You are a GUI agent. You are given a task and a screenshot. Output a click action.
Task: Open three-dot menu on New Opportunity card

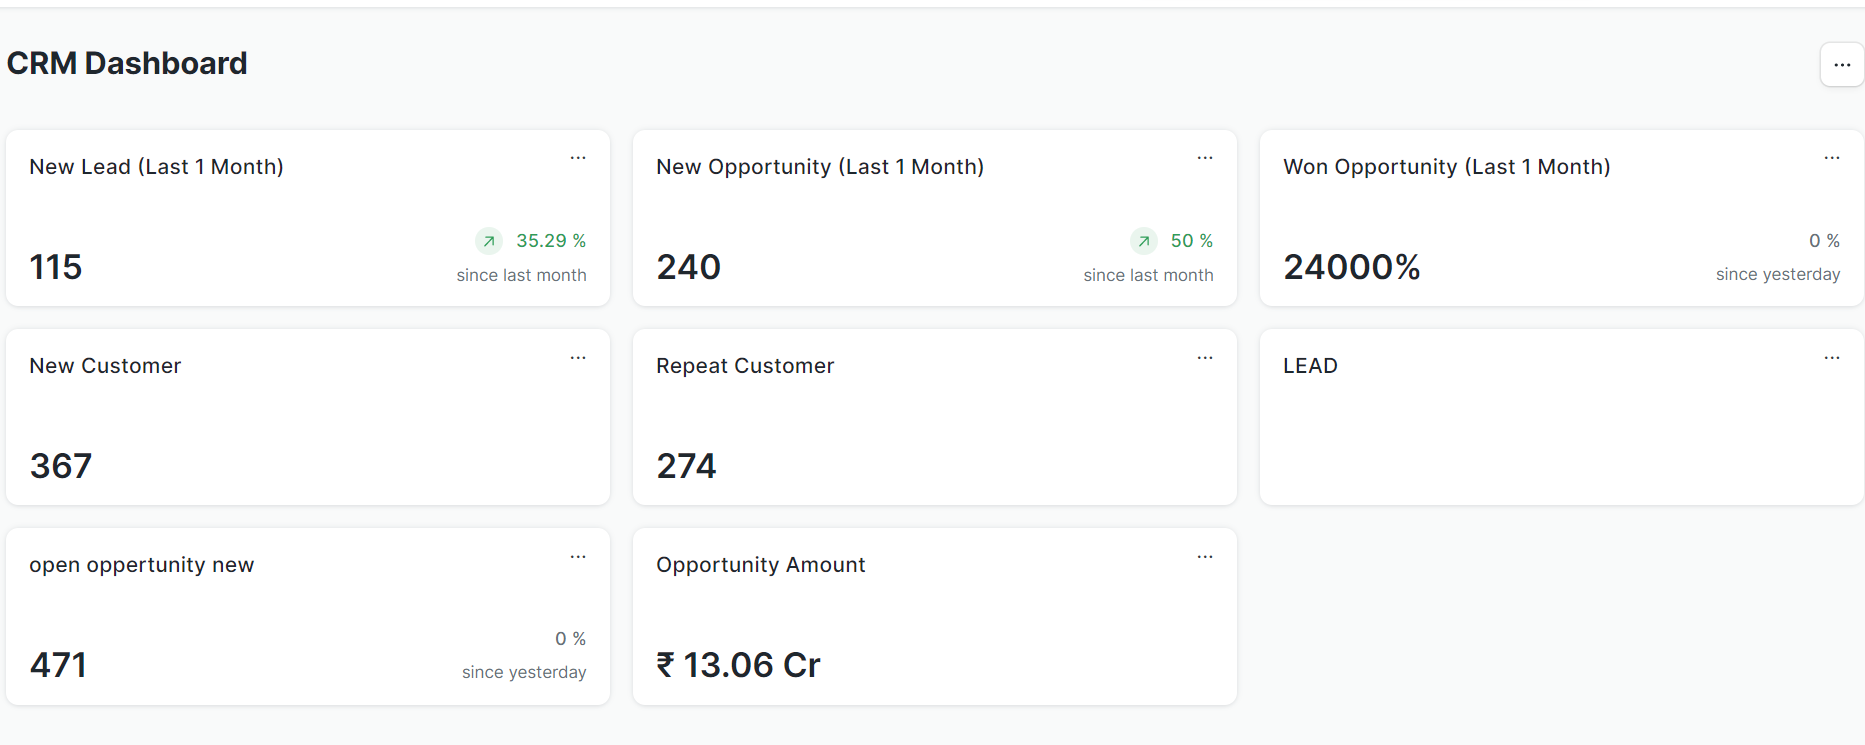click(1205, 158)
